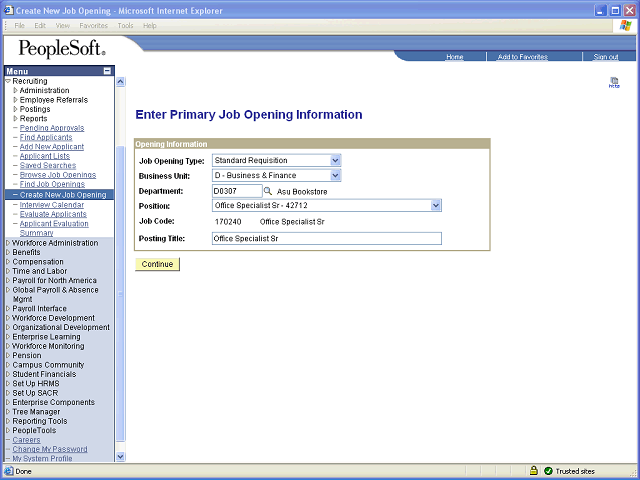This screenshot has width=640, height=480.
Task: Go to the Home link
Action: 454,57
